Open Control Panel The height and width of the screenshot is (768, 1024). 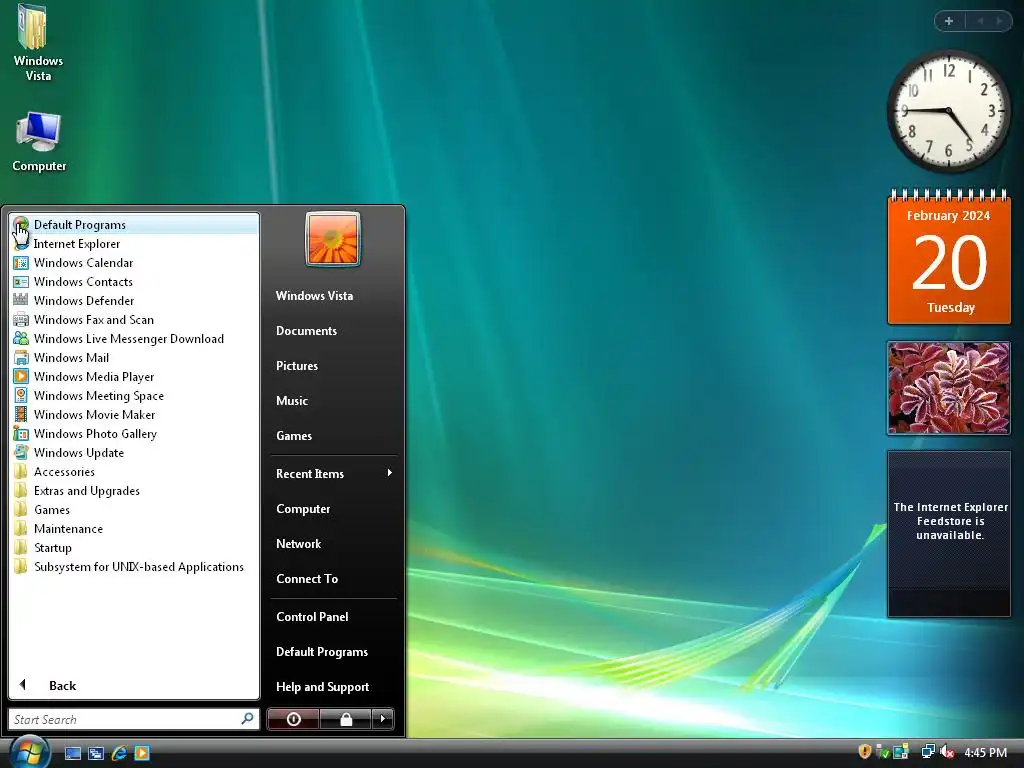coord(312,616)
